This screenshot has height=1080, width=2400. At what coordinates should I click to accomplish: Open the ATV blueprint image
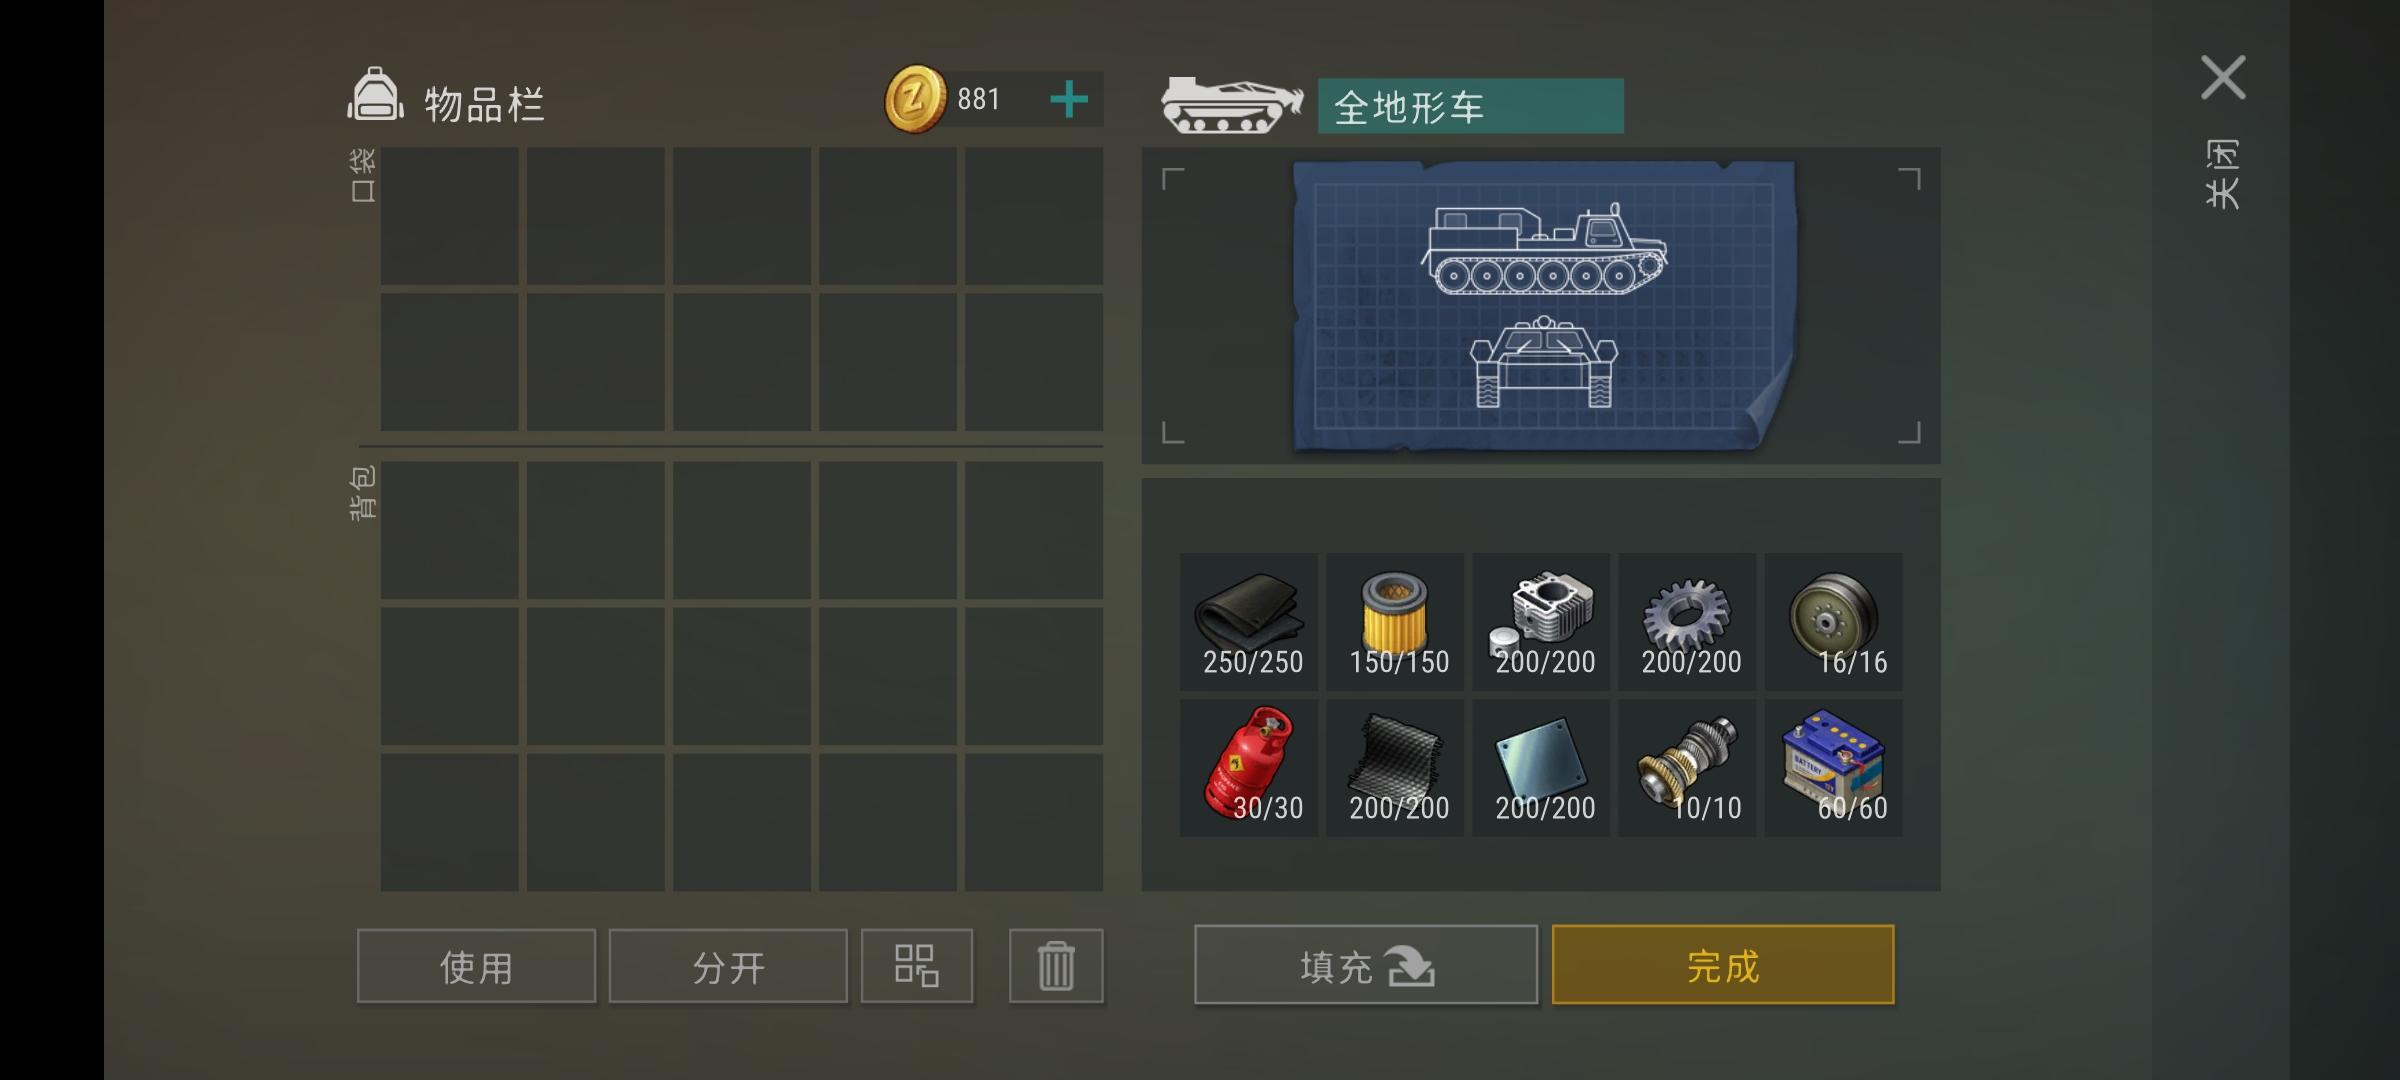[1544, 306]
